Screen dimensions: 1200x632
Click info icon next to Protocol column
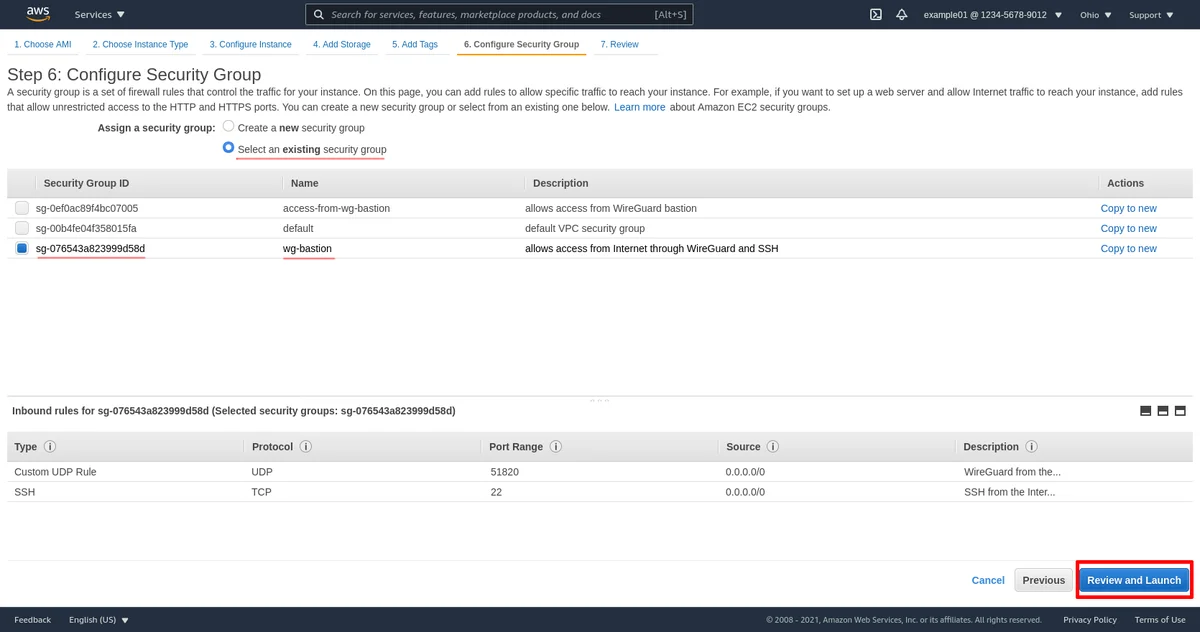click(306, 447)
